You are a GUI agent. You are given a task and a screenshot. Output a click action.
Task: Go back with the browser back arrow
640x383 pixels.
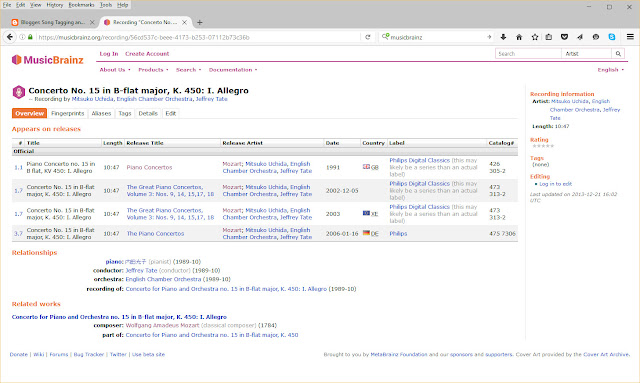(x=9, y=37)
